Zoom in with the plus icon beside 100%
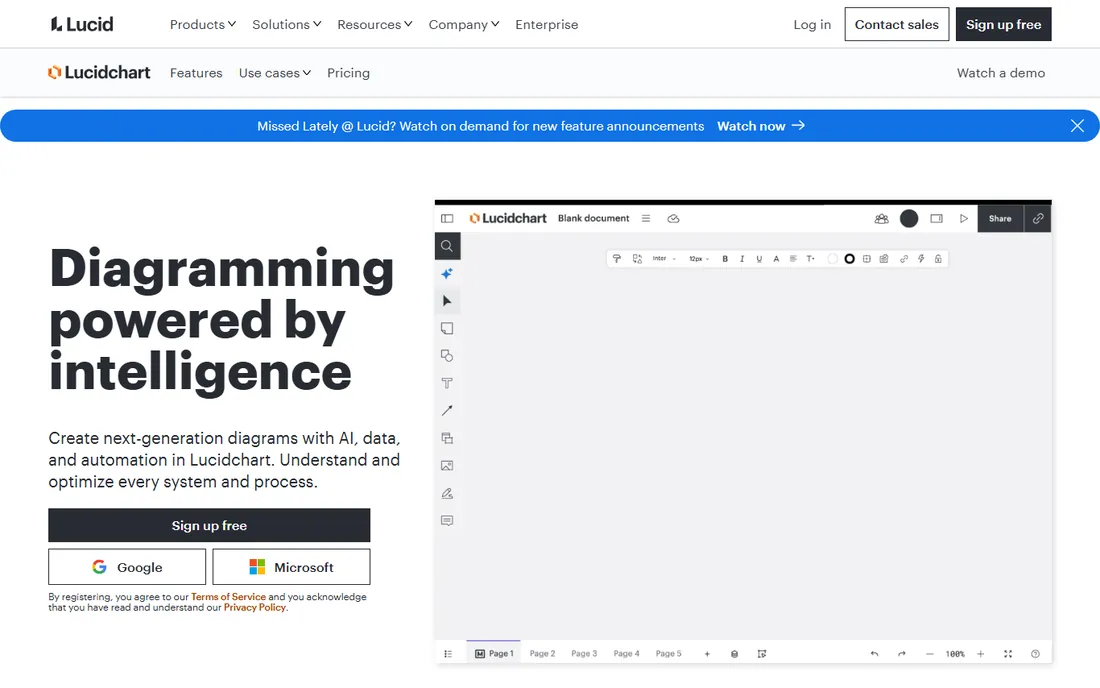 coord(981,654)
